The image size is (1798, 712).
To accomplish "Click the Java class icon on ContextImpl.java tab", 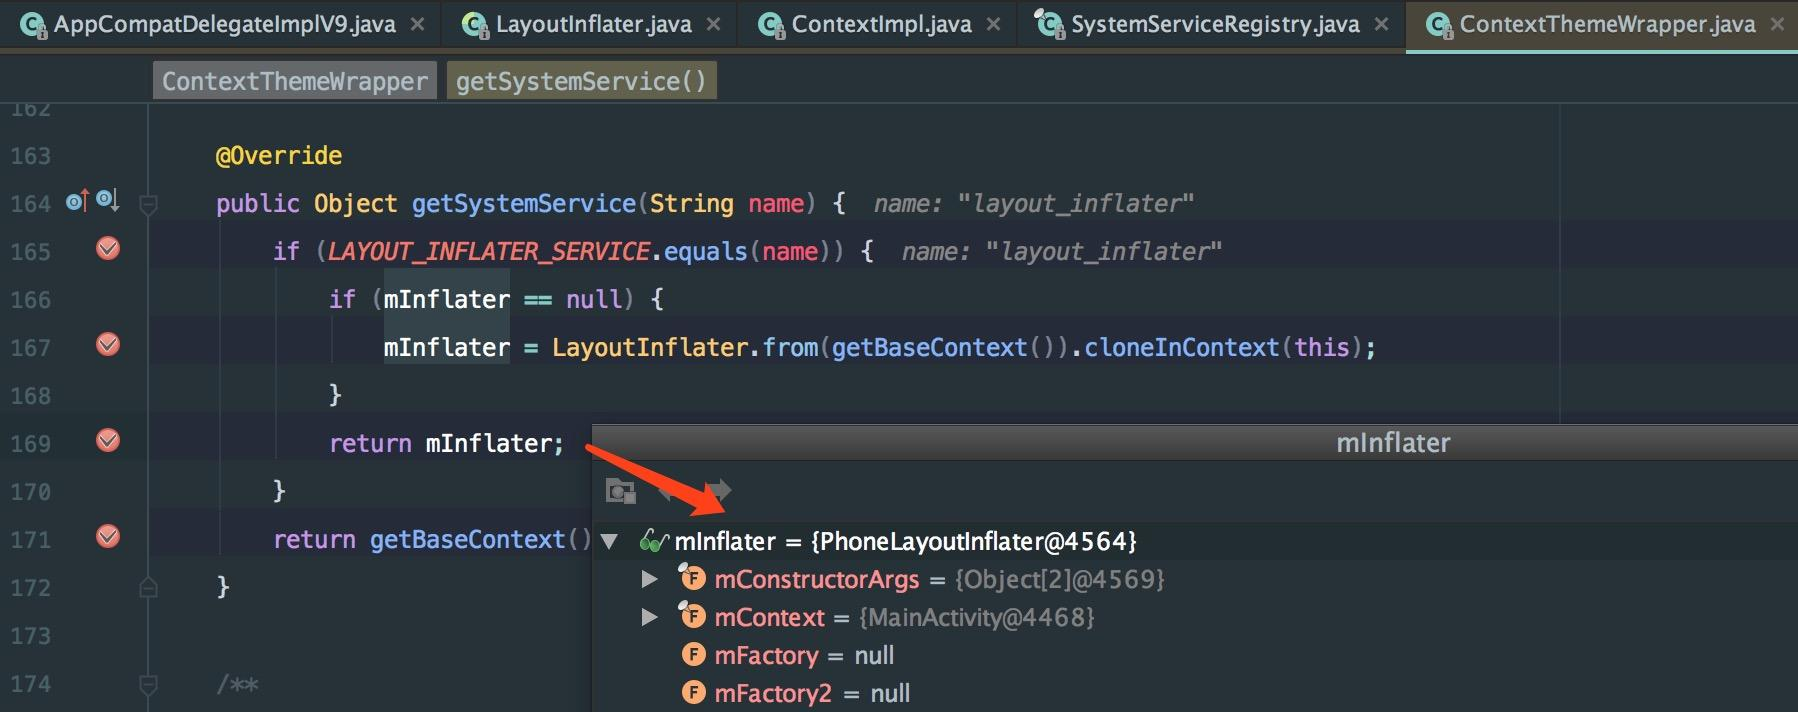I will (771, 25).
